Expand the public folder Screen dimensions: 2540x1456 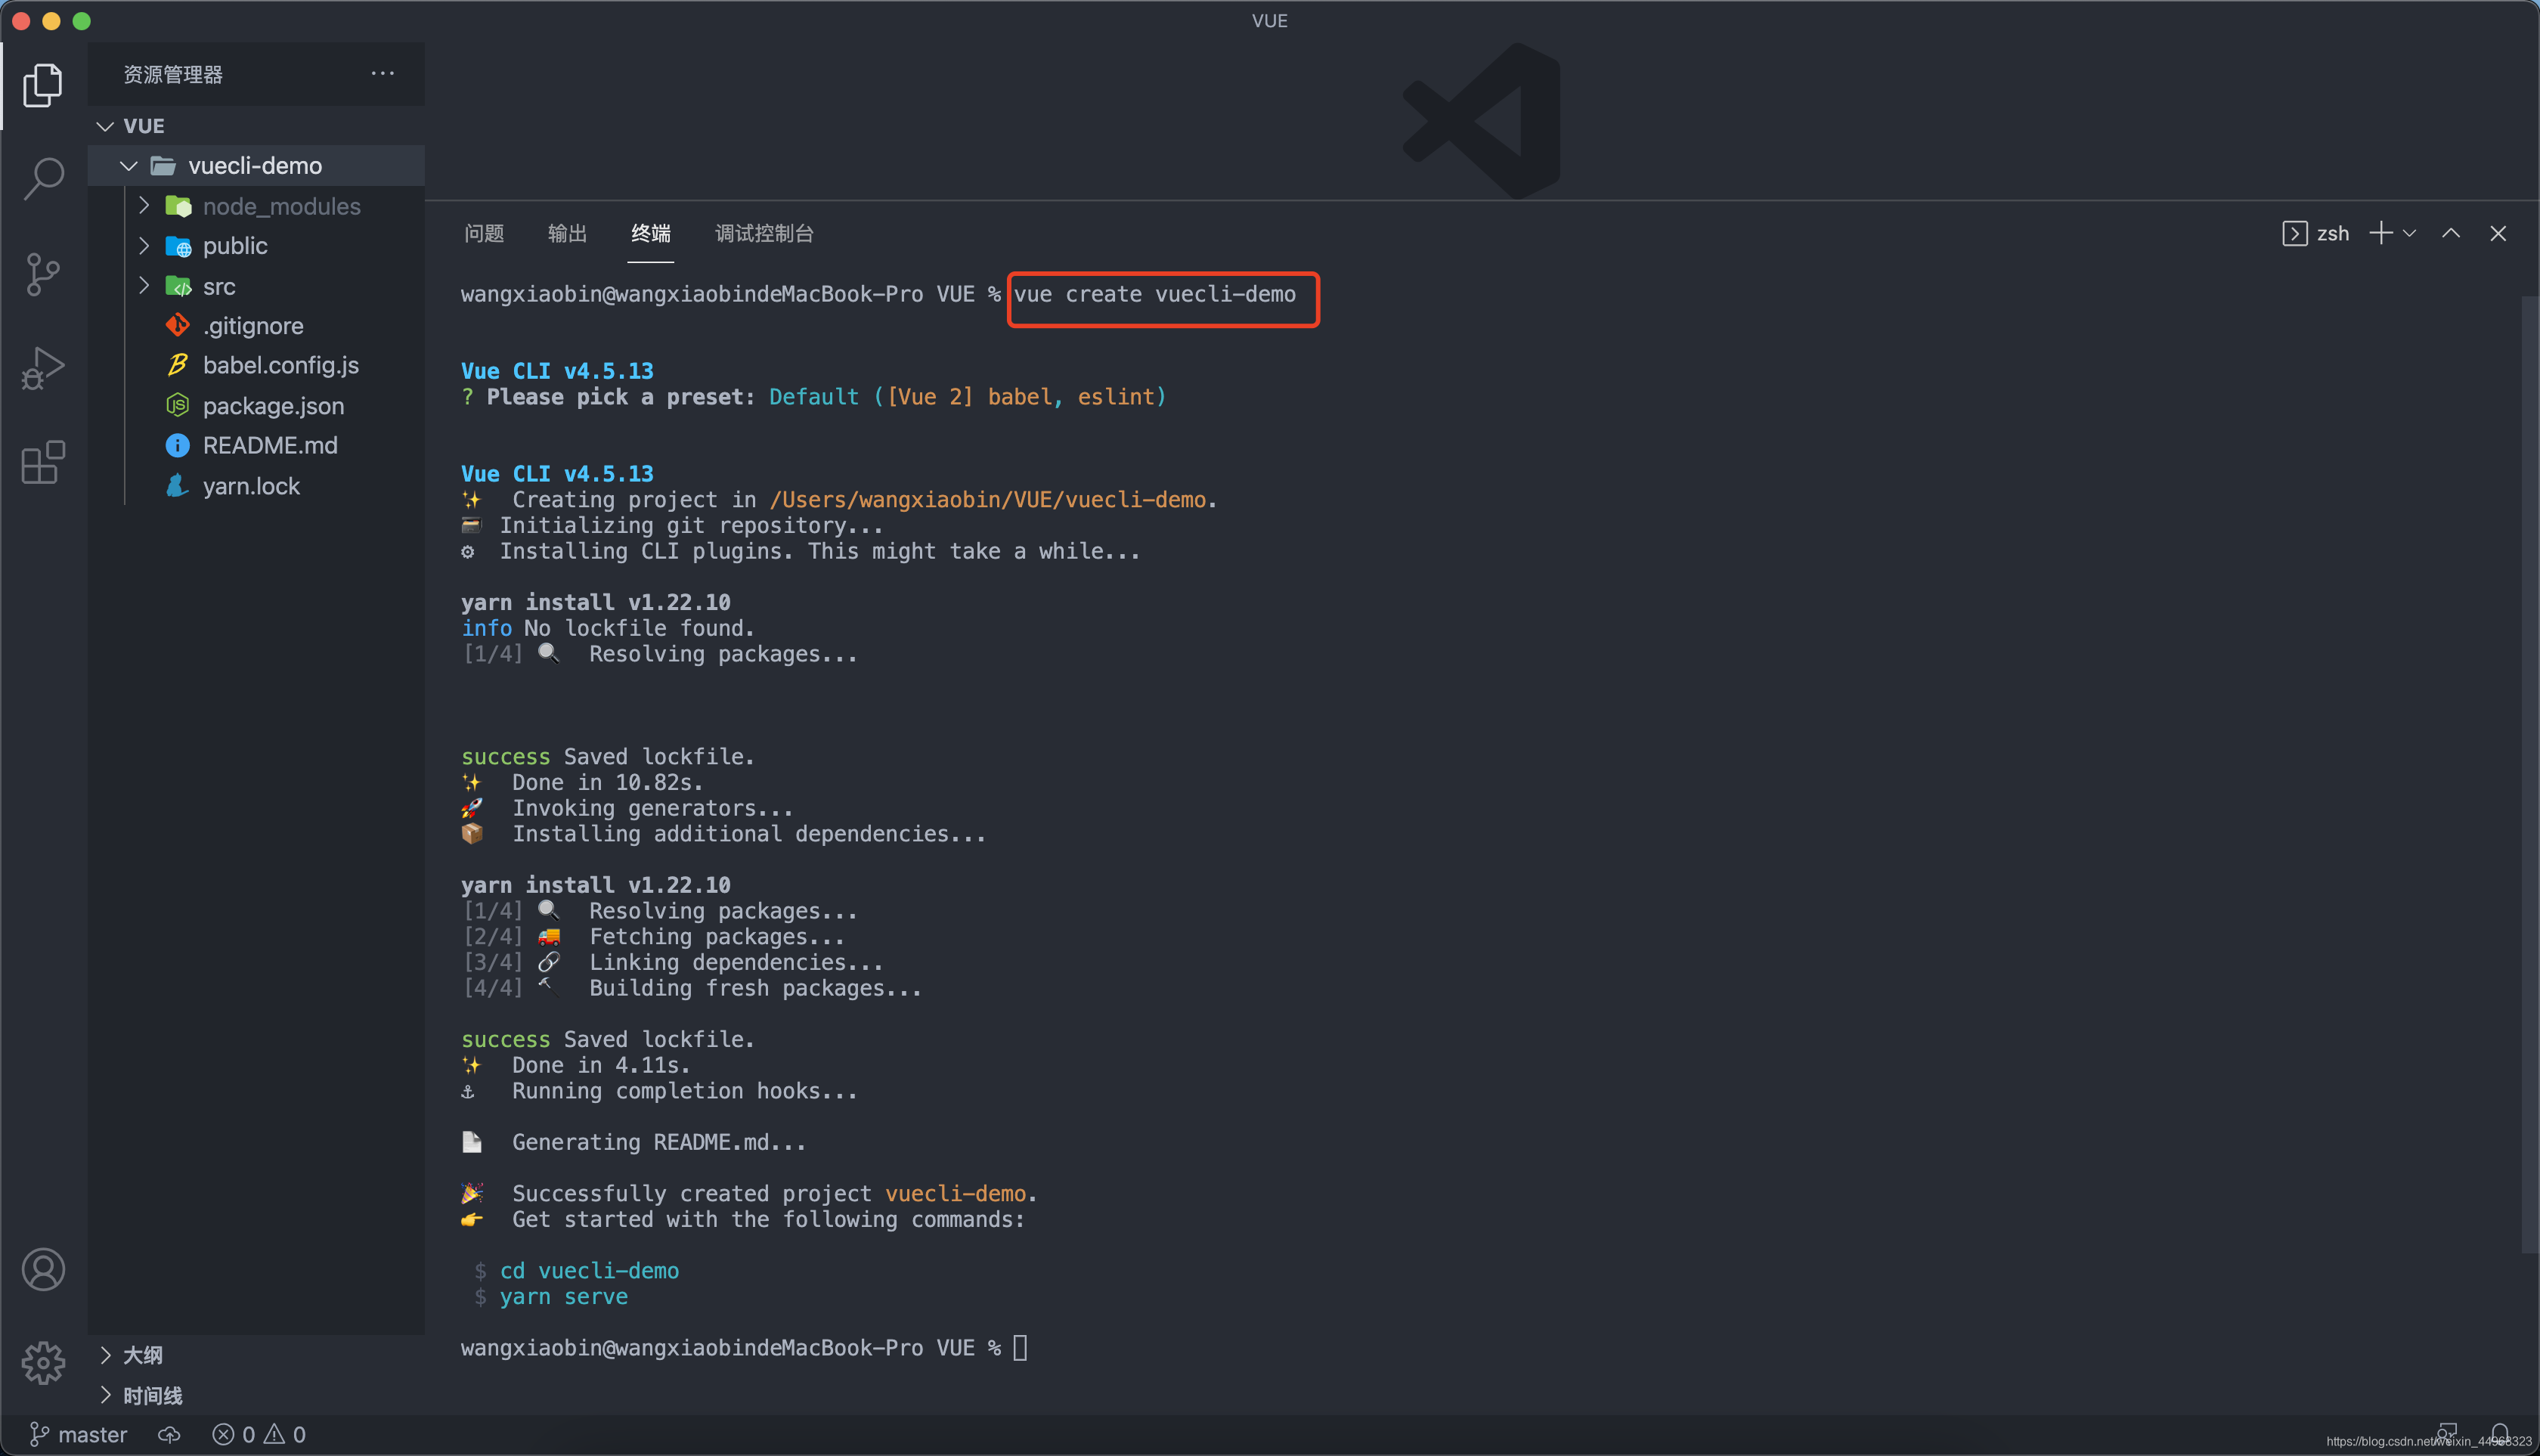click(147, 244)
